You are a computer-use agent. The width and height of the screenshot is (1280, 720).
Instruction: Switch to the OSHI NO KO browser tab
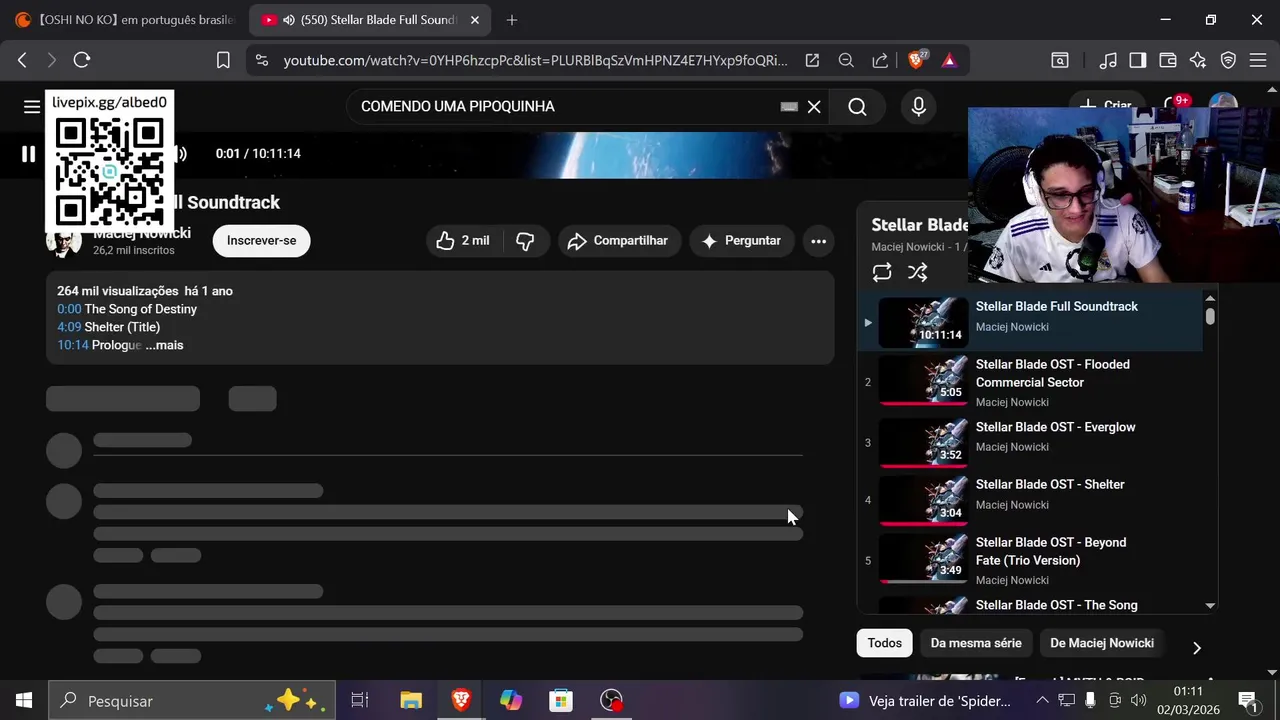point(125,20)
